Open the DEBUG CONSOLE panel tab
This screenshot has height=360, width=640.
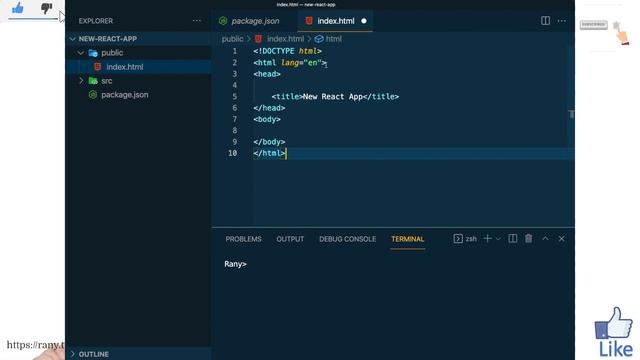tap(347, 239)
